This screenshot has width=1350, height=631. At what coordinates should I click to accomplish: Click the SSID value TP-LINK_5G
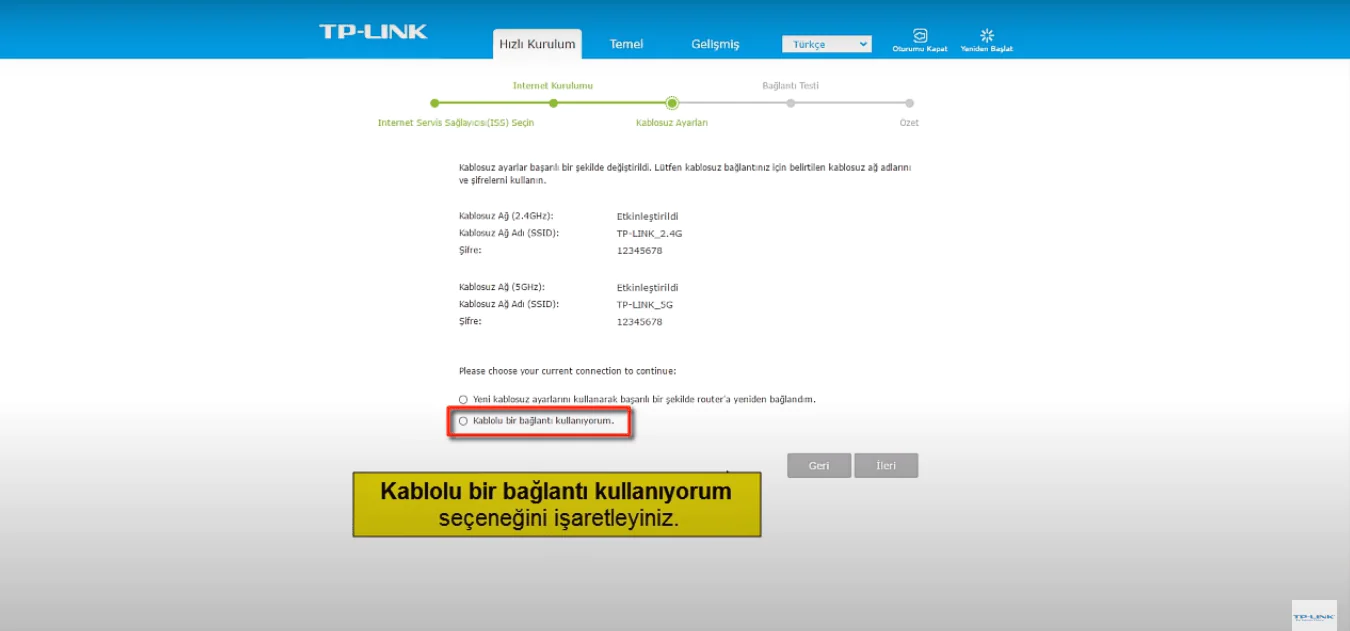[x=645, y=304]
